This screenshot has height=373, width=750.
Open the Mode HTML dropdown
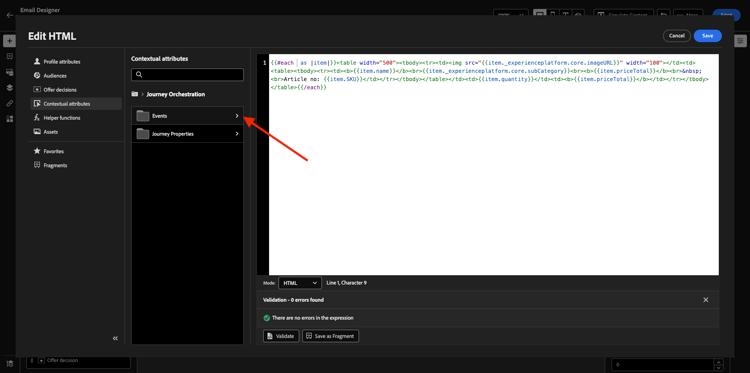[x=300, y=283]
